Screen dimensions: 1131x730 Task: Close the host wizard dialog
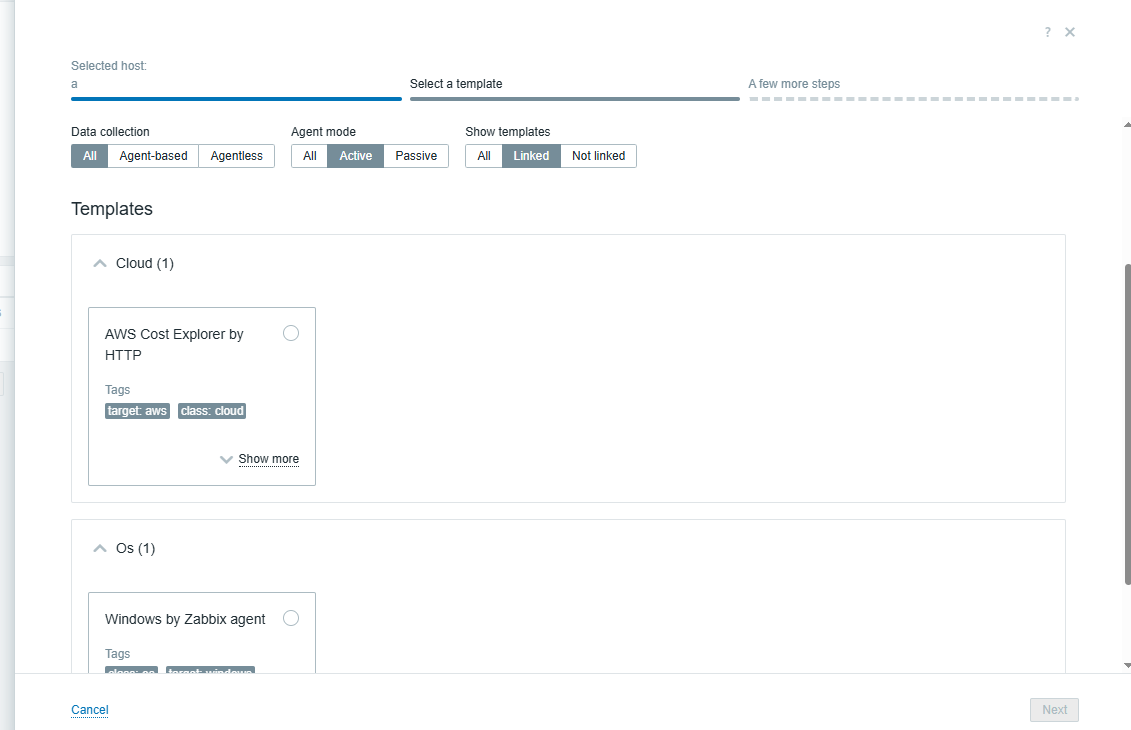click(1070, 32)
